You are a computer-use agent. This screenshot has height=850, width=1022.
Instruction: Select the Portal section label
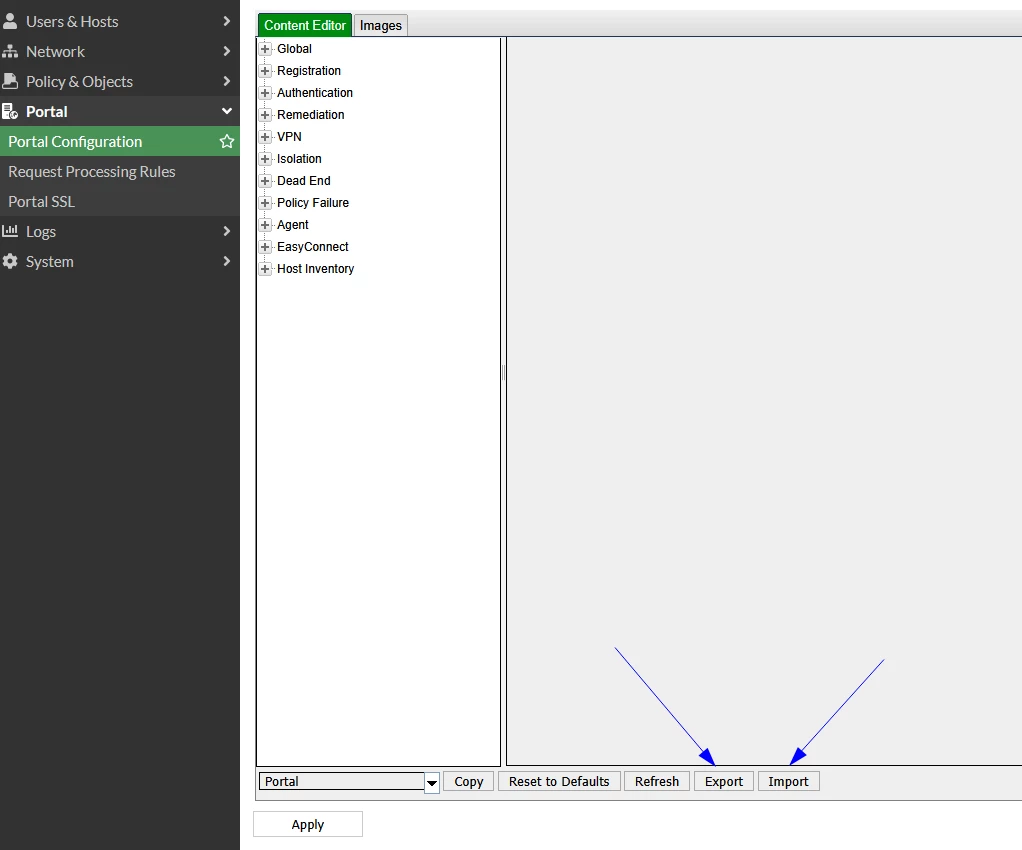[47, 111]
